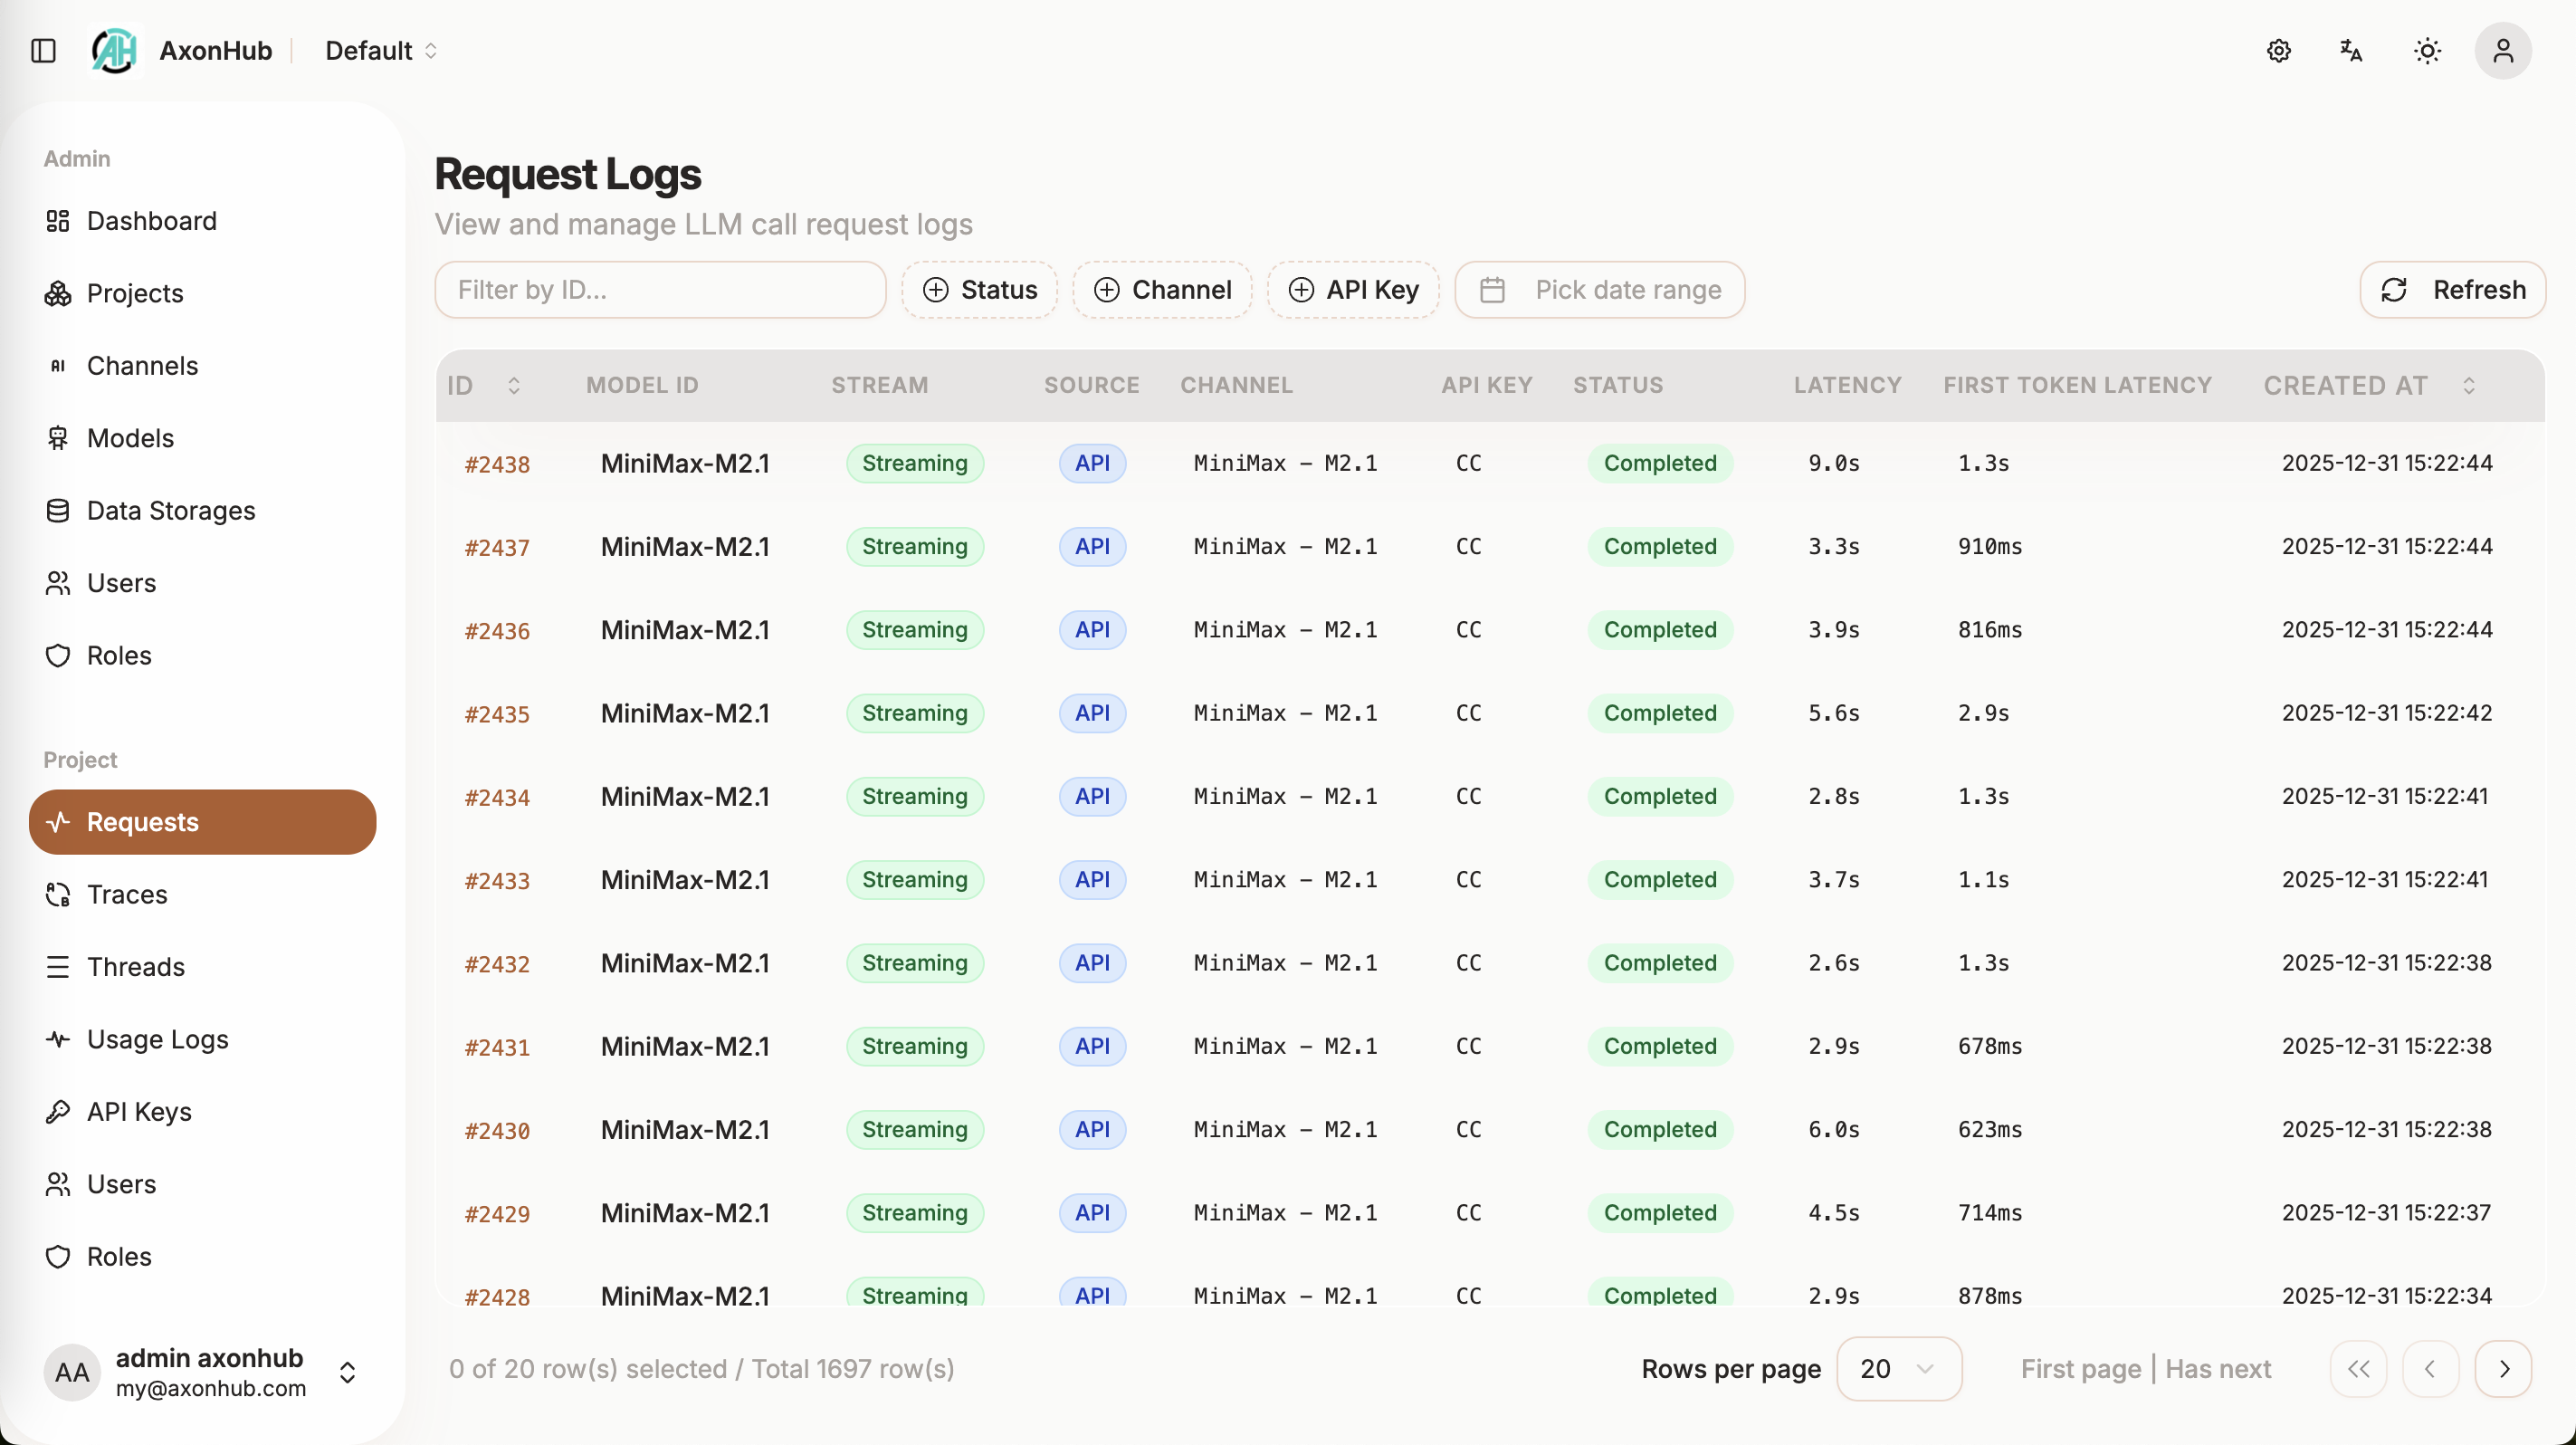Refresh the request logs
Screen dimensions: 2576x1445
(2452, 289)
